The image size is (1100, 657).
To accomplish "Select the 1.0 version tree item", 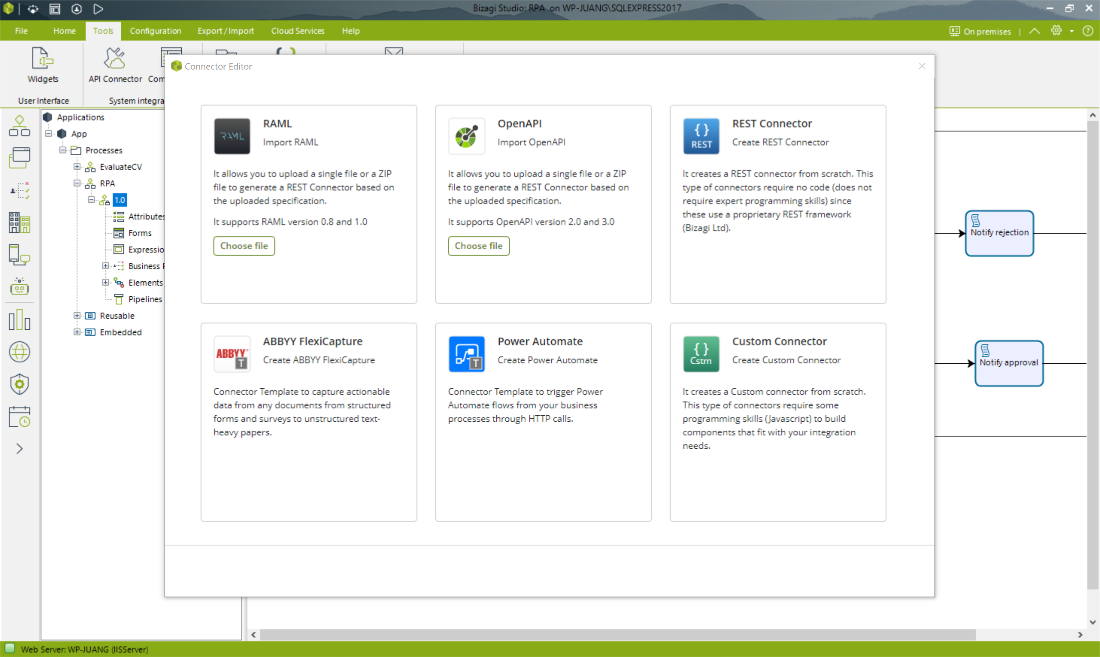I will point(120,200).
